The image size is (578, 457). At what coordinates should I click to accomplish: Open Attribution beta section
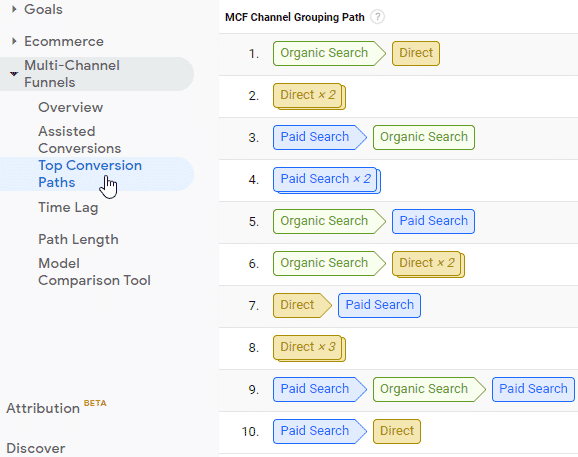click(56, 407)
